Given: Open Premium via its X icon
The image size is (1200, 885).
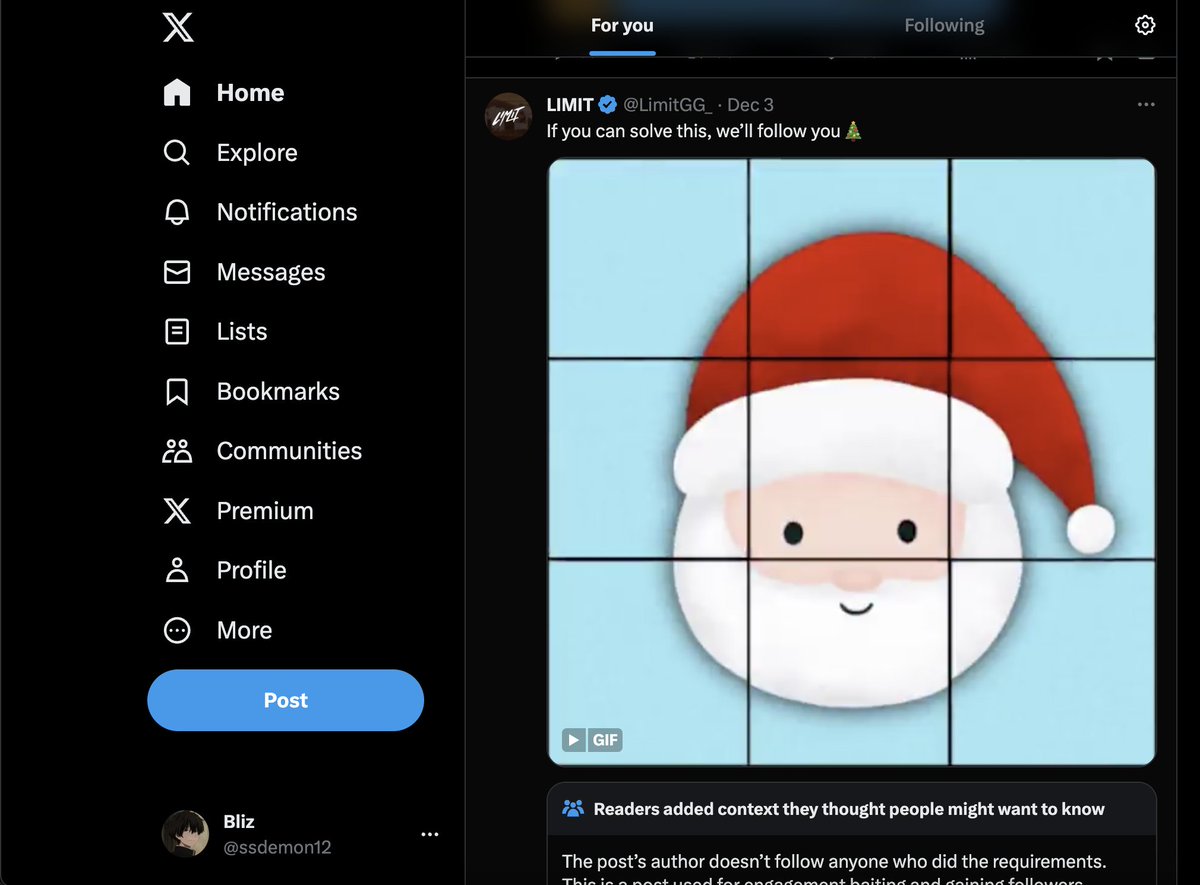Looking at the screenshot, I should tap(177, 510).
